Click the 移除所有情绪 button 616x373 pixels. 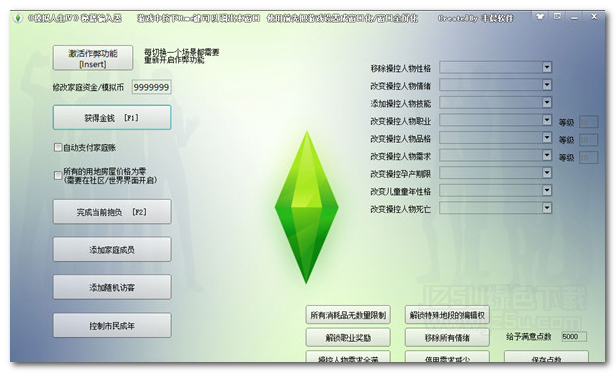pyautogui.click(x=447, y=338)
